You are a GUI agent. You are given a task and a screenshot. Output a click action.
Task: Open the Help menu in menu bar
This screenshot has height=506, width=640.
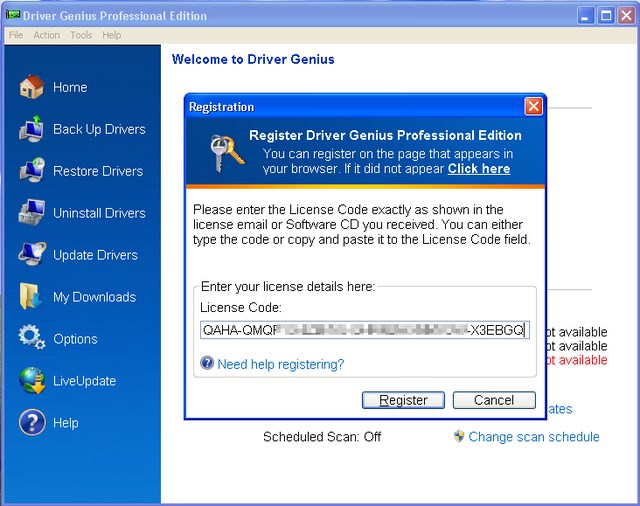pos(111,35)
